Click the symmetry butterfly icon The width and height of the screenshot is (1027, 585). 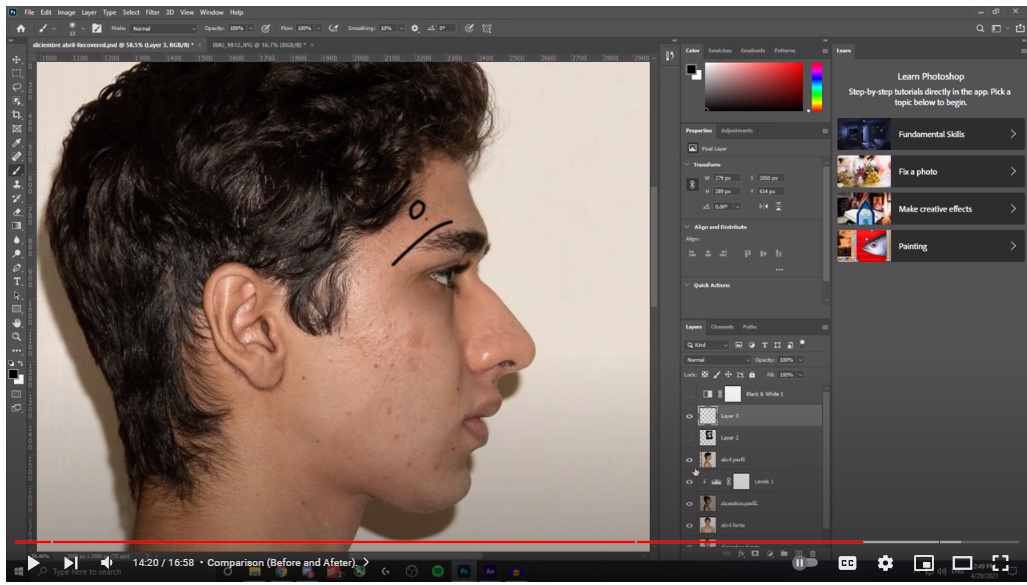[487, 28]
